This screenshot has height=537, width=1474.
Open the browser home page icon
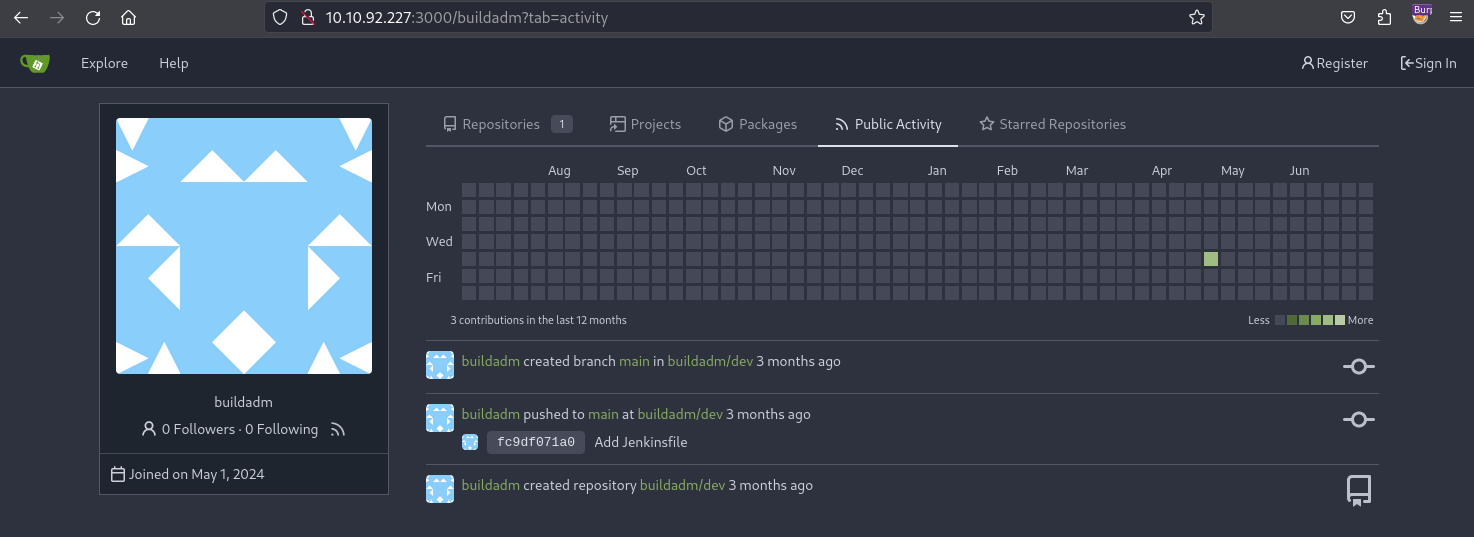128,17
